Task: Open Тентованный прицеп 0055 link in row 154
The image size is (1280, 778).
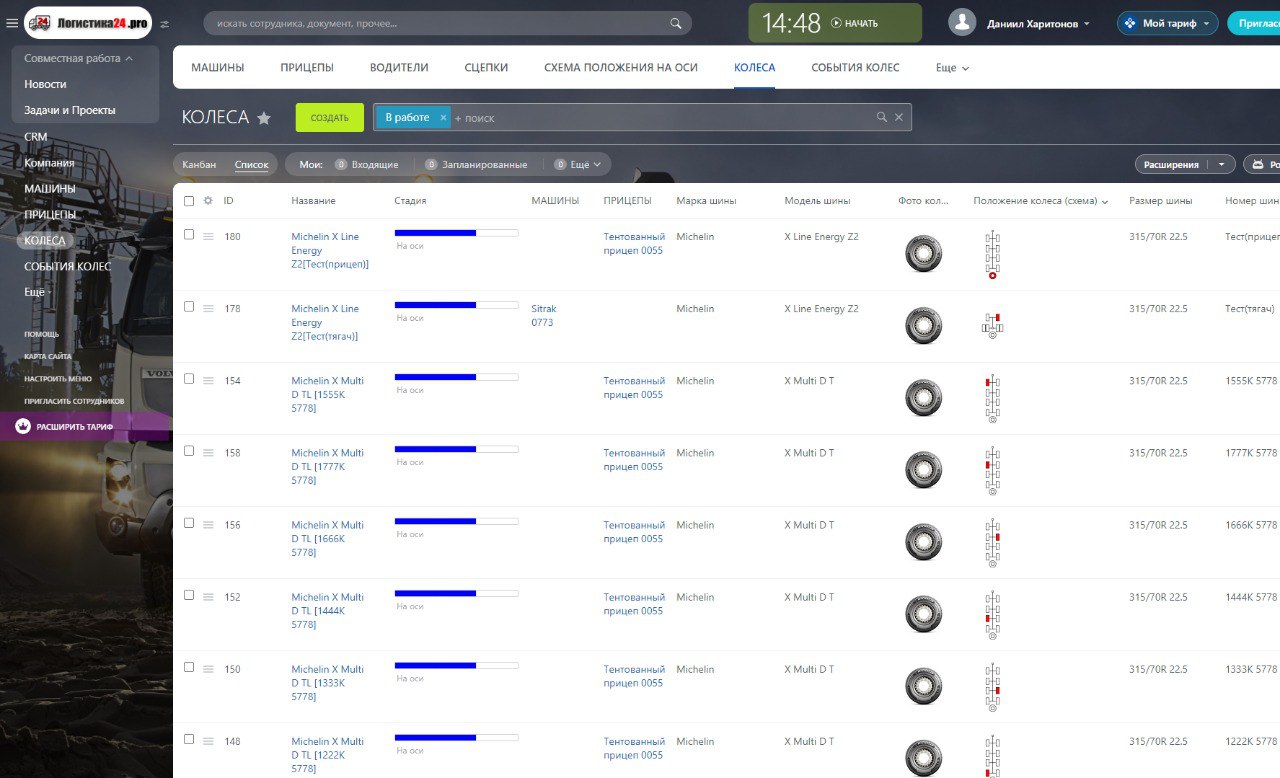Action: [634, 388]
